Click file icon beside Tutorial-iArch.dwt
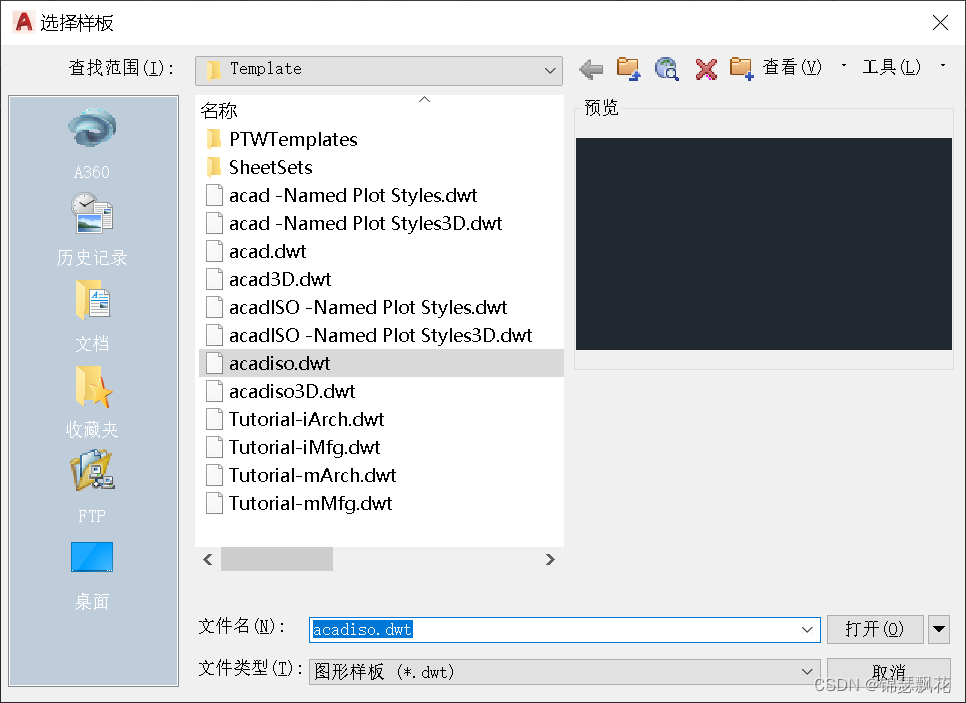Image resolution: width=966 pixels, height=703 pixels. coord(214,419)
